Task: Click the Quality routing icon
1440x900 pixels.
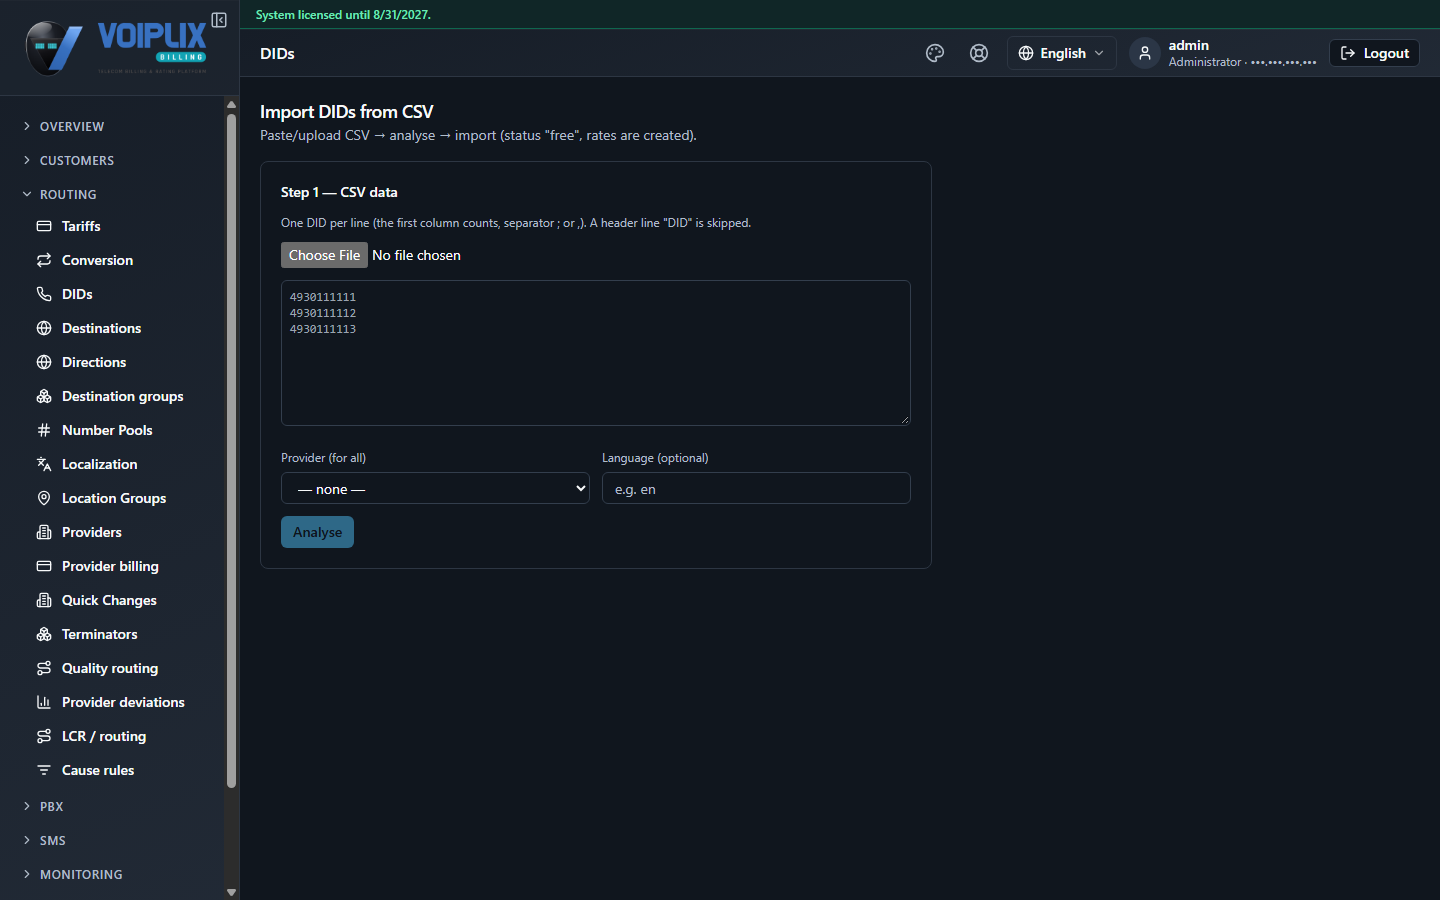Action: (x=44, y=668)
